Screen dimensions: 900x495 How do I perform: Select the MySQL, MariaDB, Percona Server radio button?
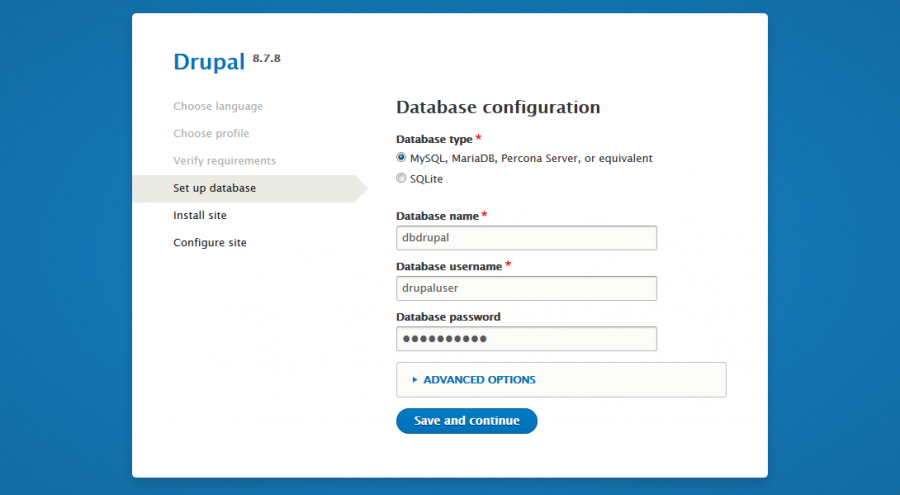click(401, 157)
